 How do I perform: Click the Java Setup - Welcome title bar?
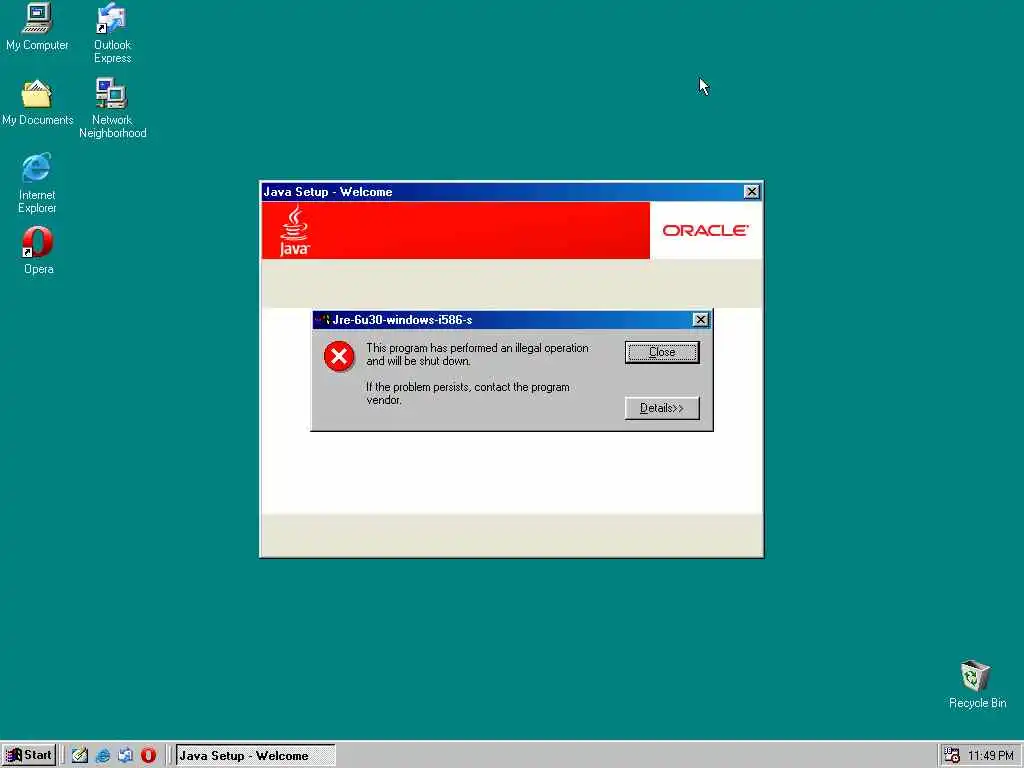coord(511,191)
